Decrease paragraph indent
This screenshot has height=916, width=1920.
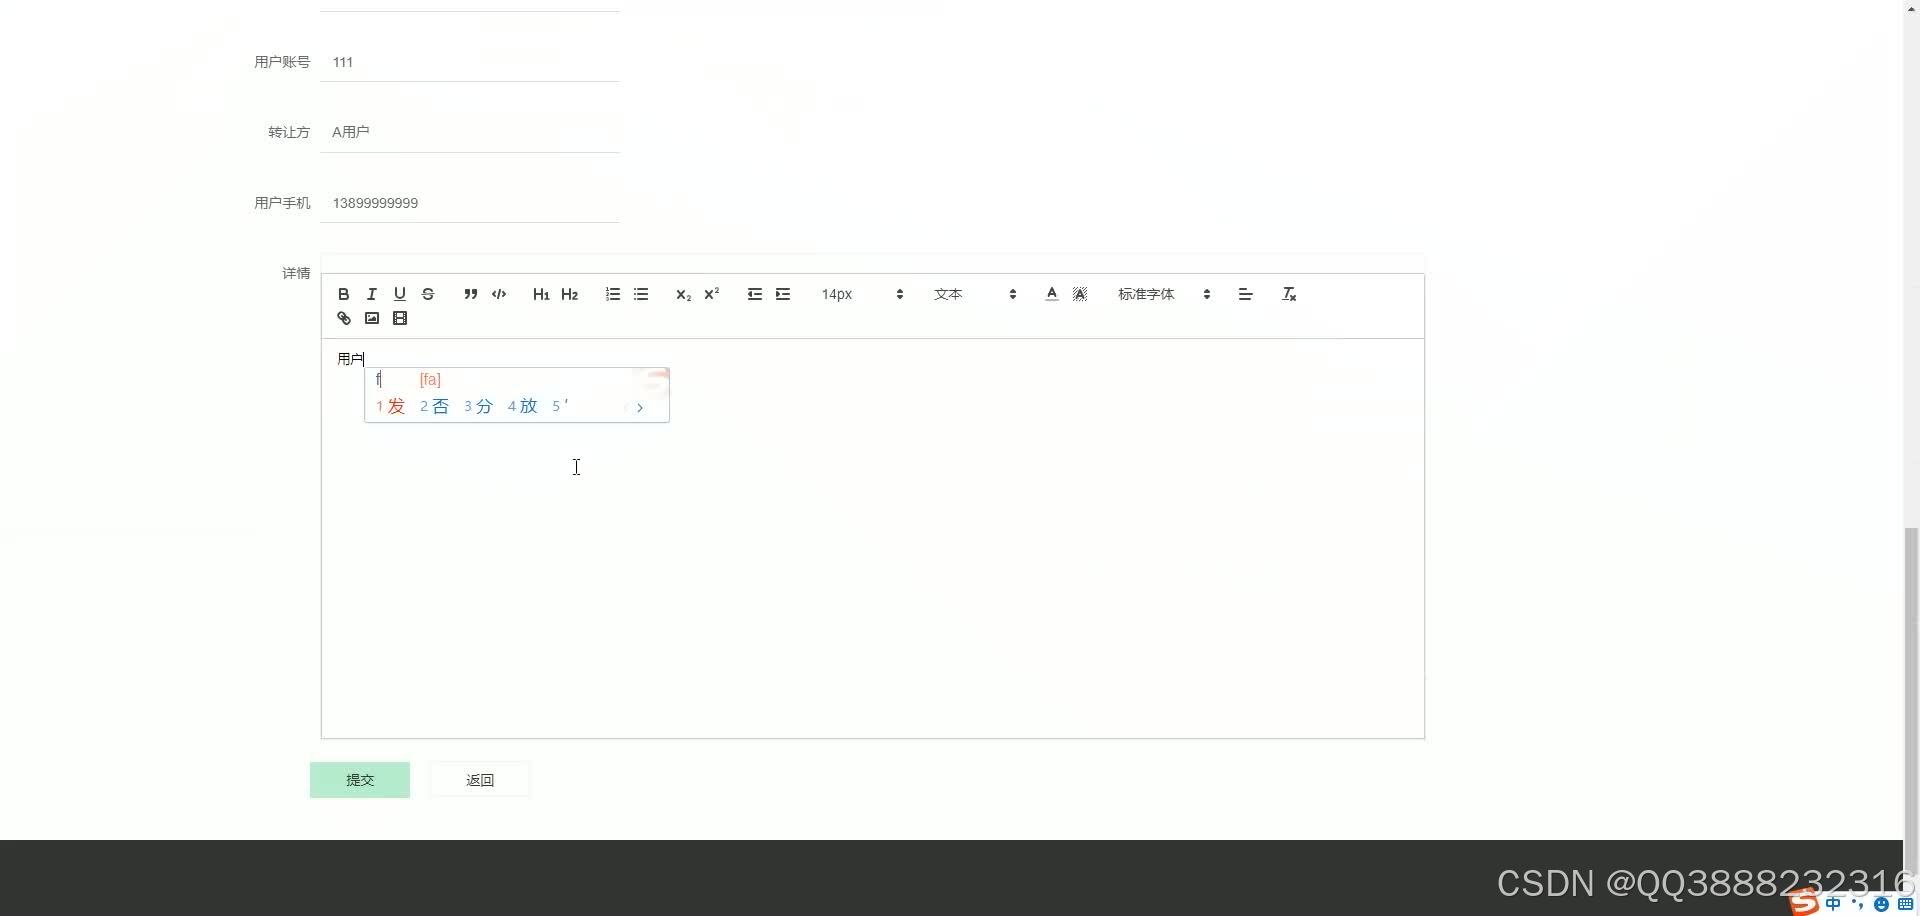point(754,294)
